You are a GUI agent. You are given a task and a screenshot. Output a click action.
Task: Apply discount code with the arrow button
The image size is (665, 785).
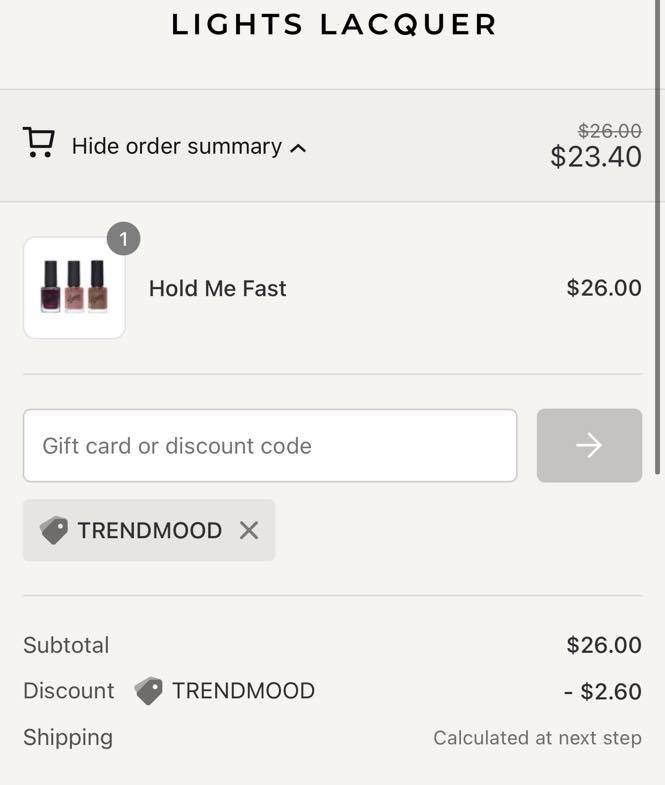tap(589, 446)
